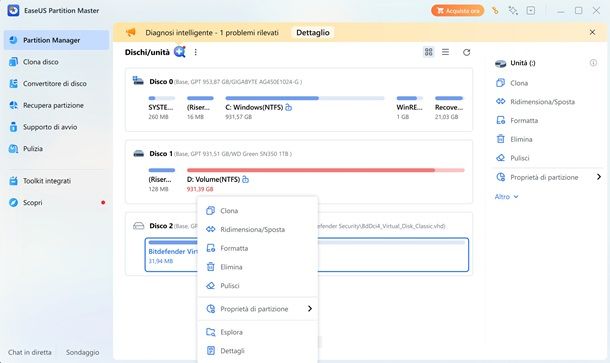Click the Pulizia broom icon
610x363 pixels.
(13, 149)
